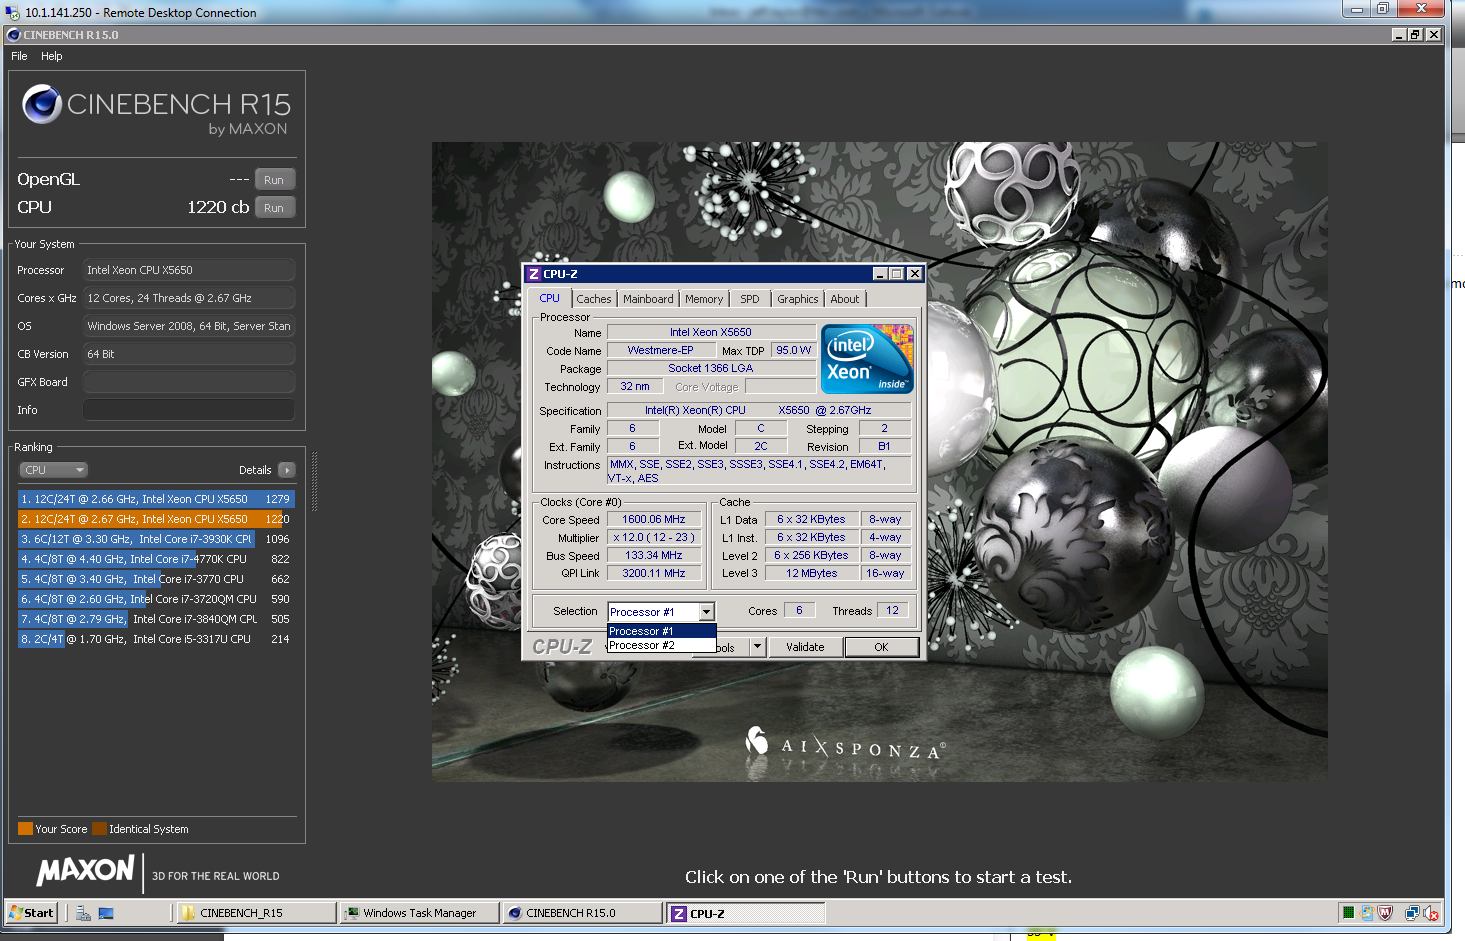Open the network connection tray icon
1465x941 pixels.
[1412, 913]
